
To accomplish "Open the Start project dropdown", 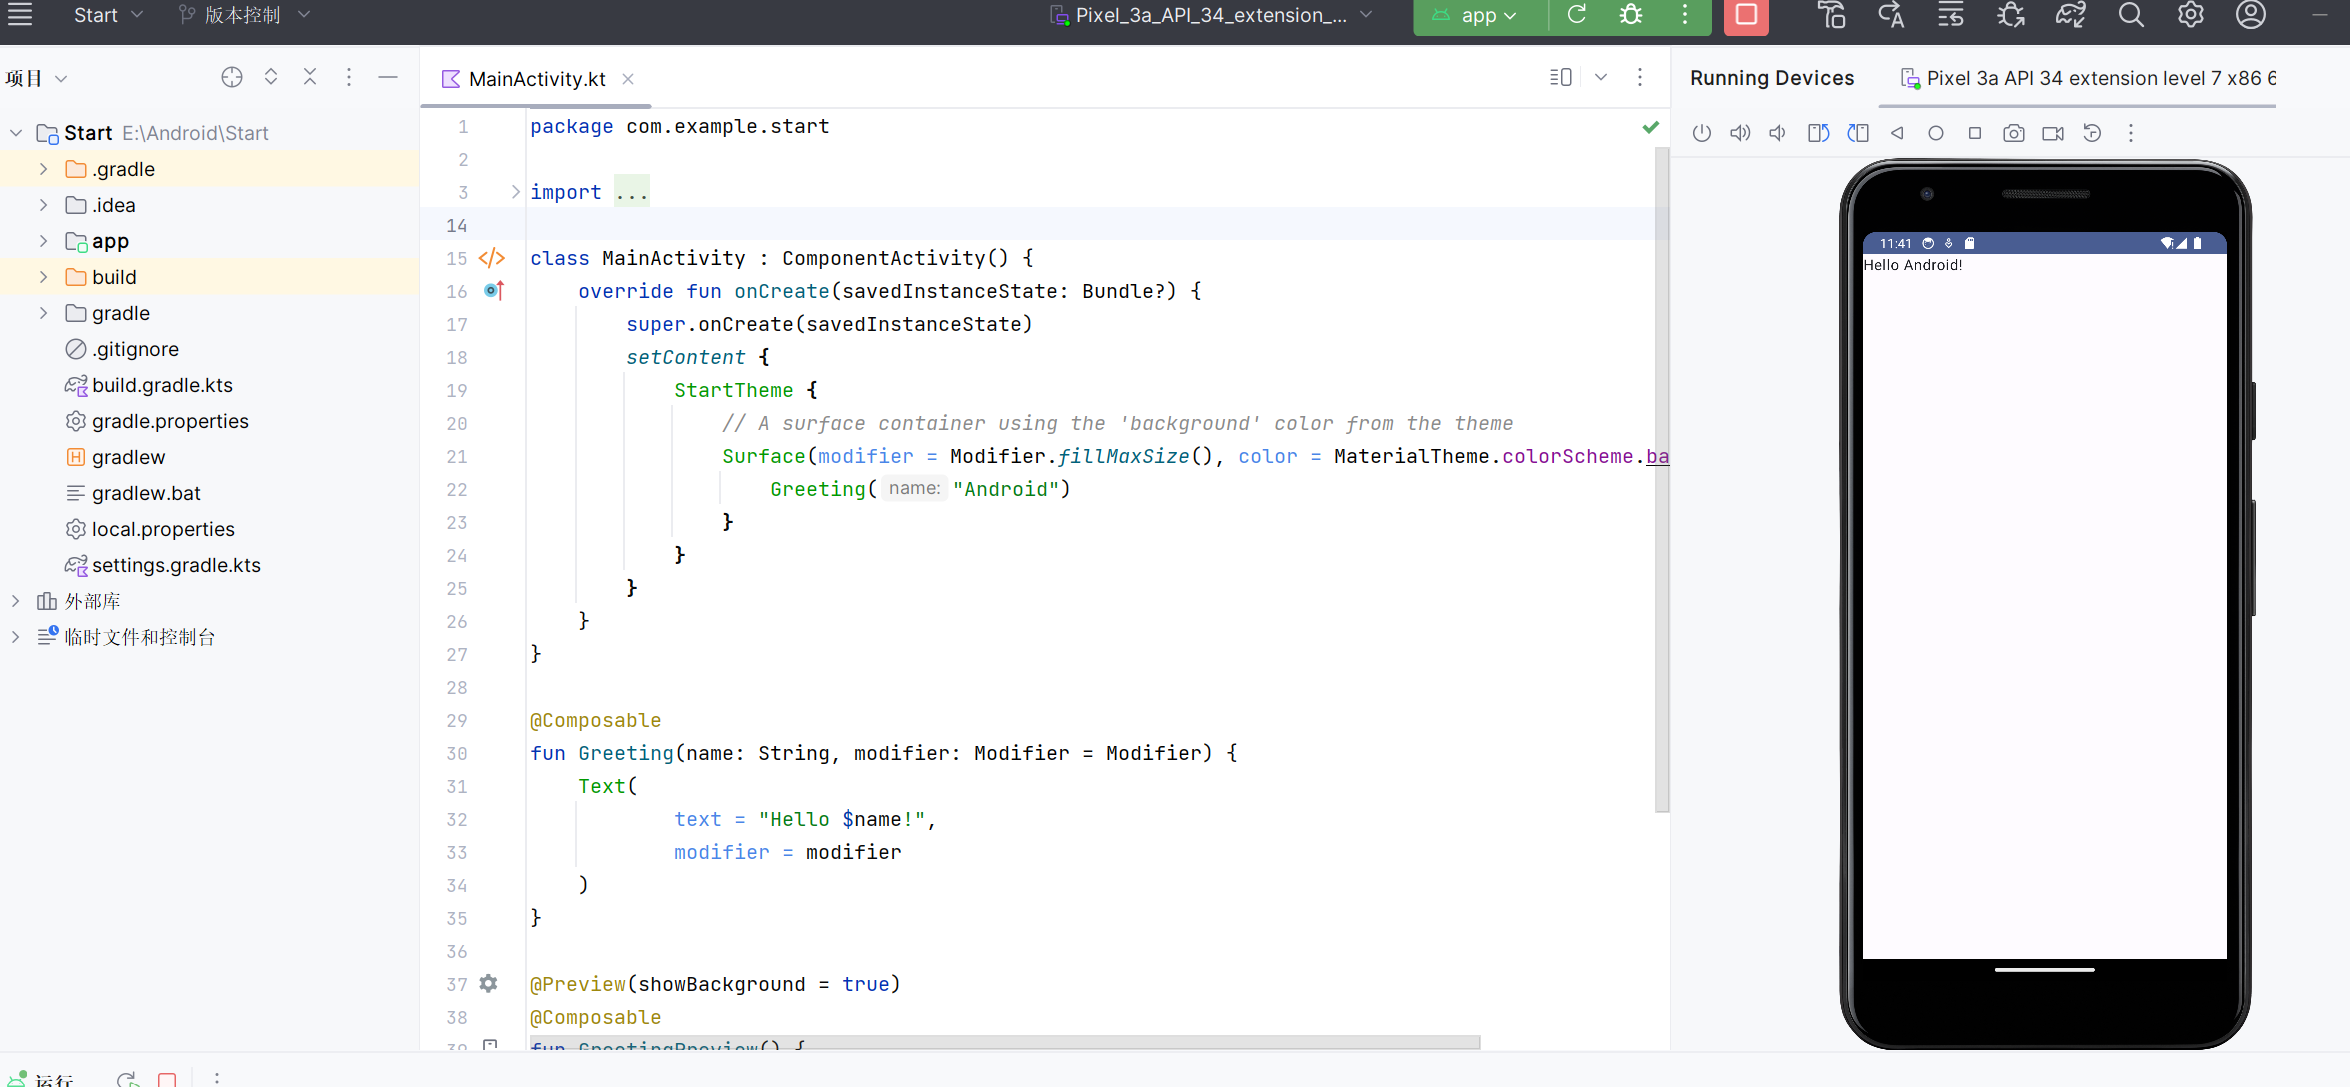I will point(108,15).
